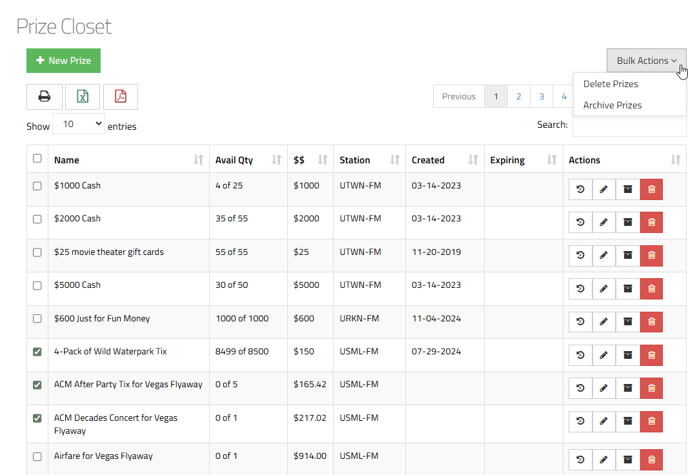Screen dimensions: 688x475
Task: Uncheck the ACM After Party Tix checkbox
Action: pos(38,385)
